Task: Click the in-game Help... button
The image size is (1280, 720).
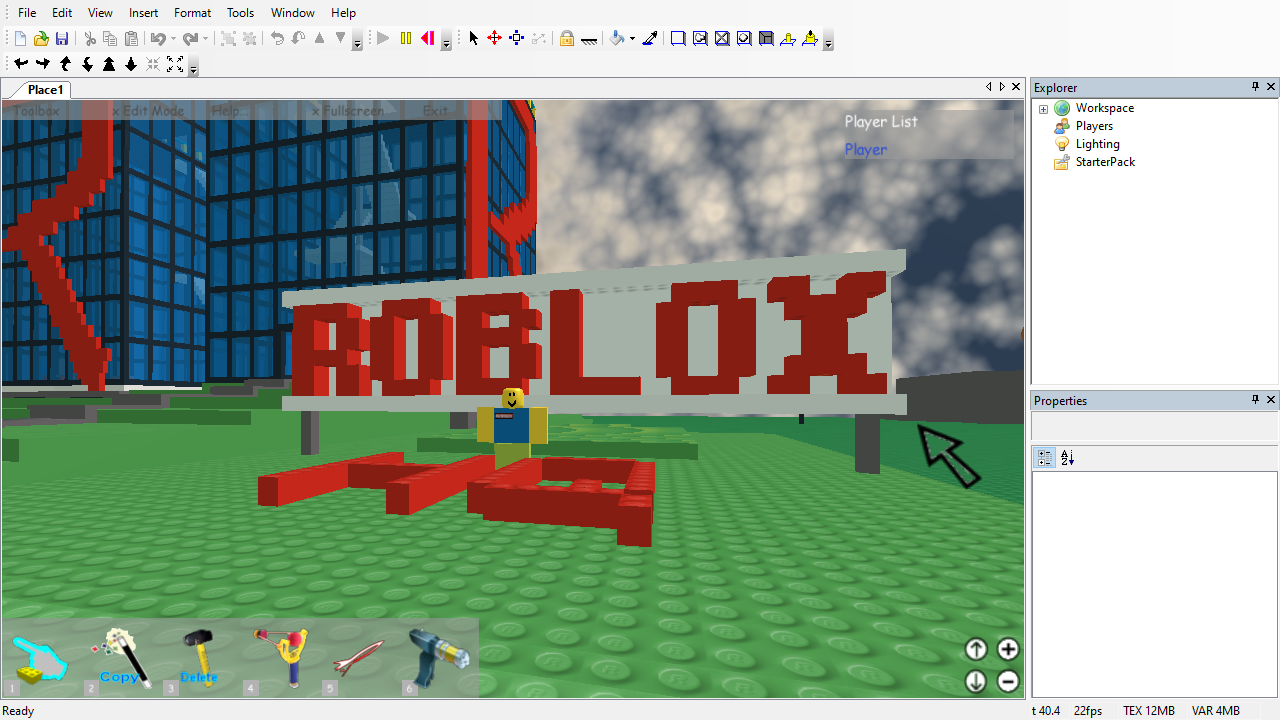Action: click(x=227, y=111)
